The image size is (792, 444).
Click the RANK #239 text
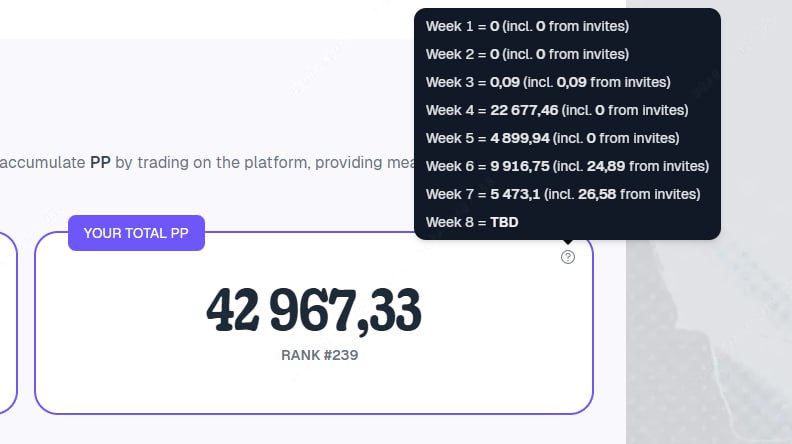pos(319,355)
